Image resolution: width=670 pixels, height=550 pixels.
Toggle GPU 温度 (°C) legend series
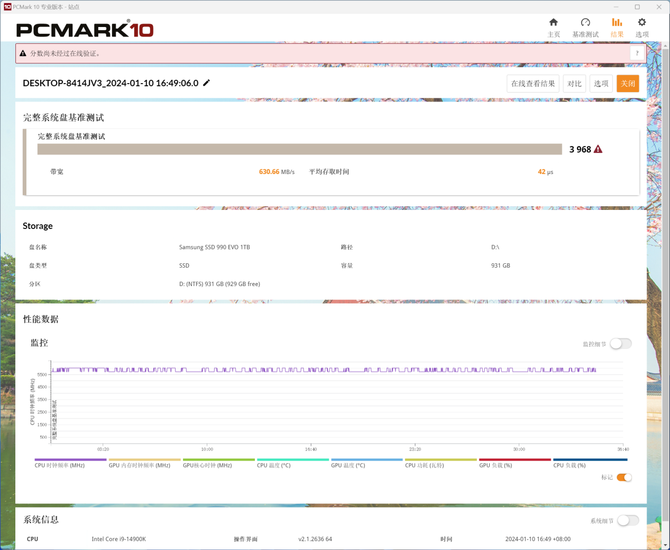367,463
